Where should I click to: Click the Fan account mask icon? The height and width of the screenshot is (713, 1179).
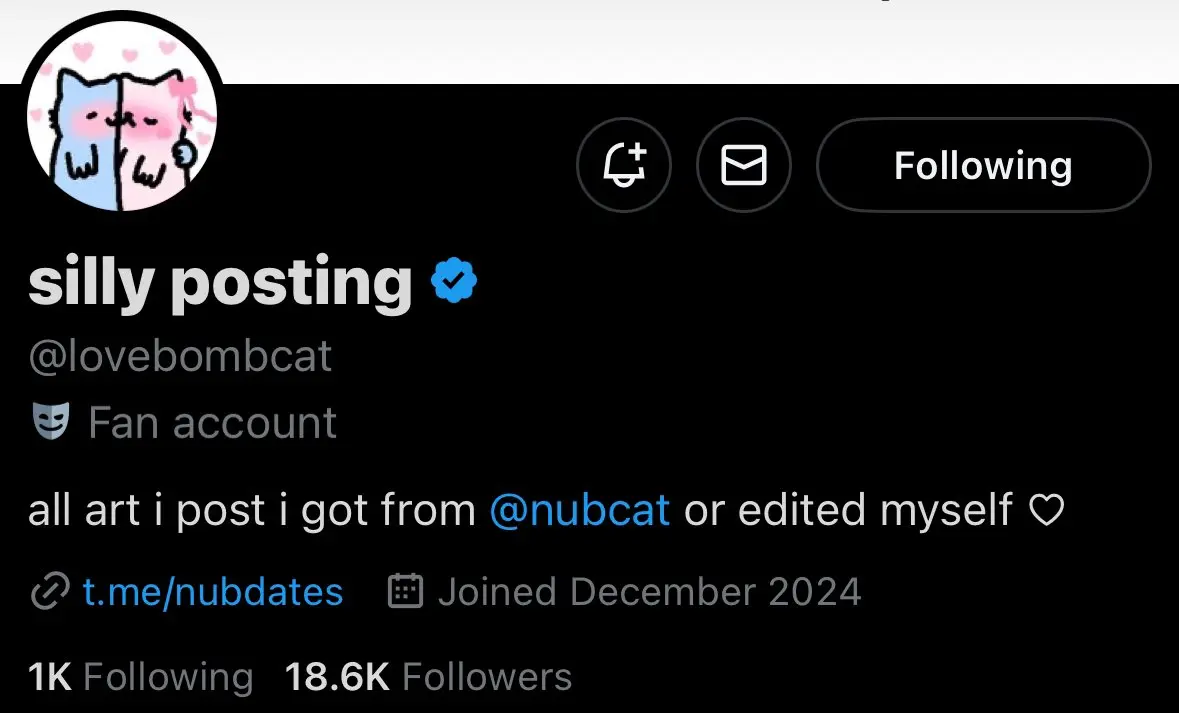pyautogui.click(x=51, y=421)
